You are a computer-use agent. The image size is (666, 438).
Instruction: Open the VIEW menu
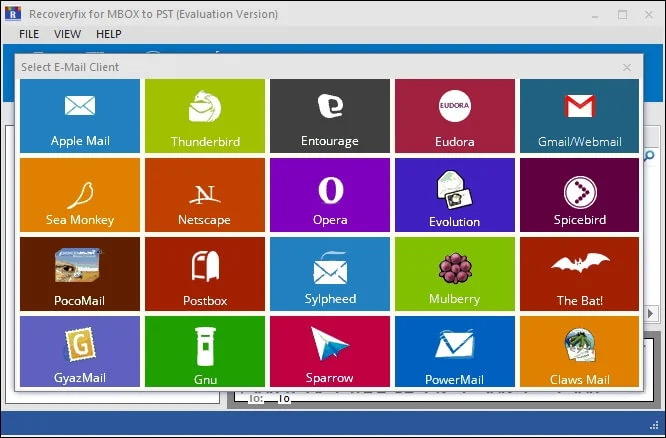coord(67,34)
